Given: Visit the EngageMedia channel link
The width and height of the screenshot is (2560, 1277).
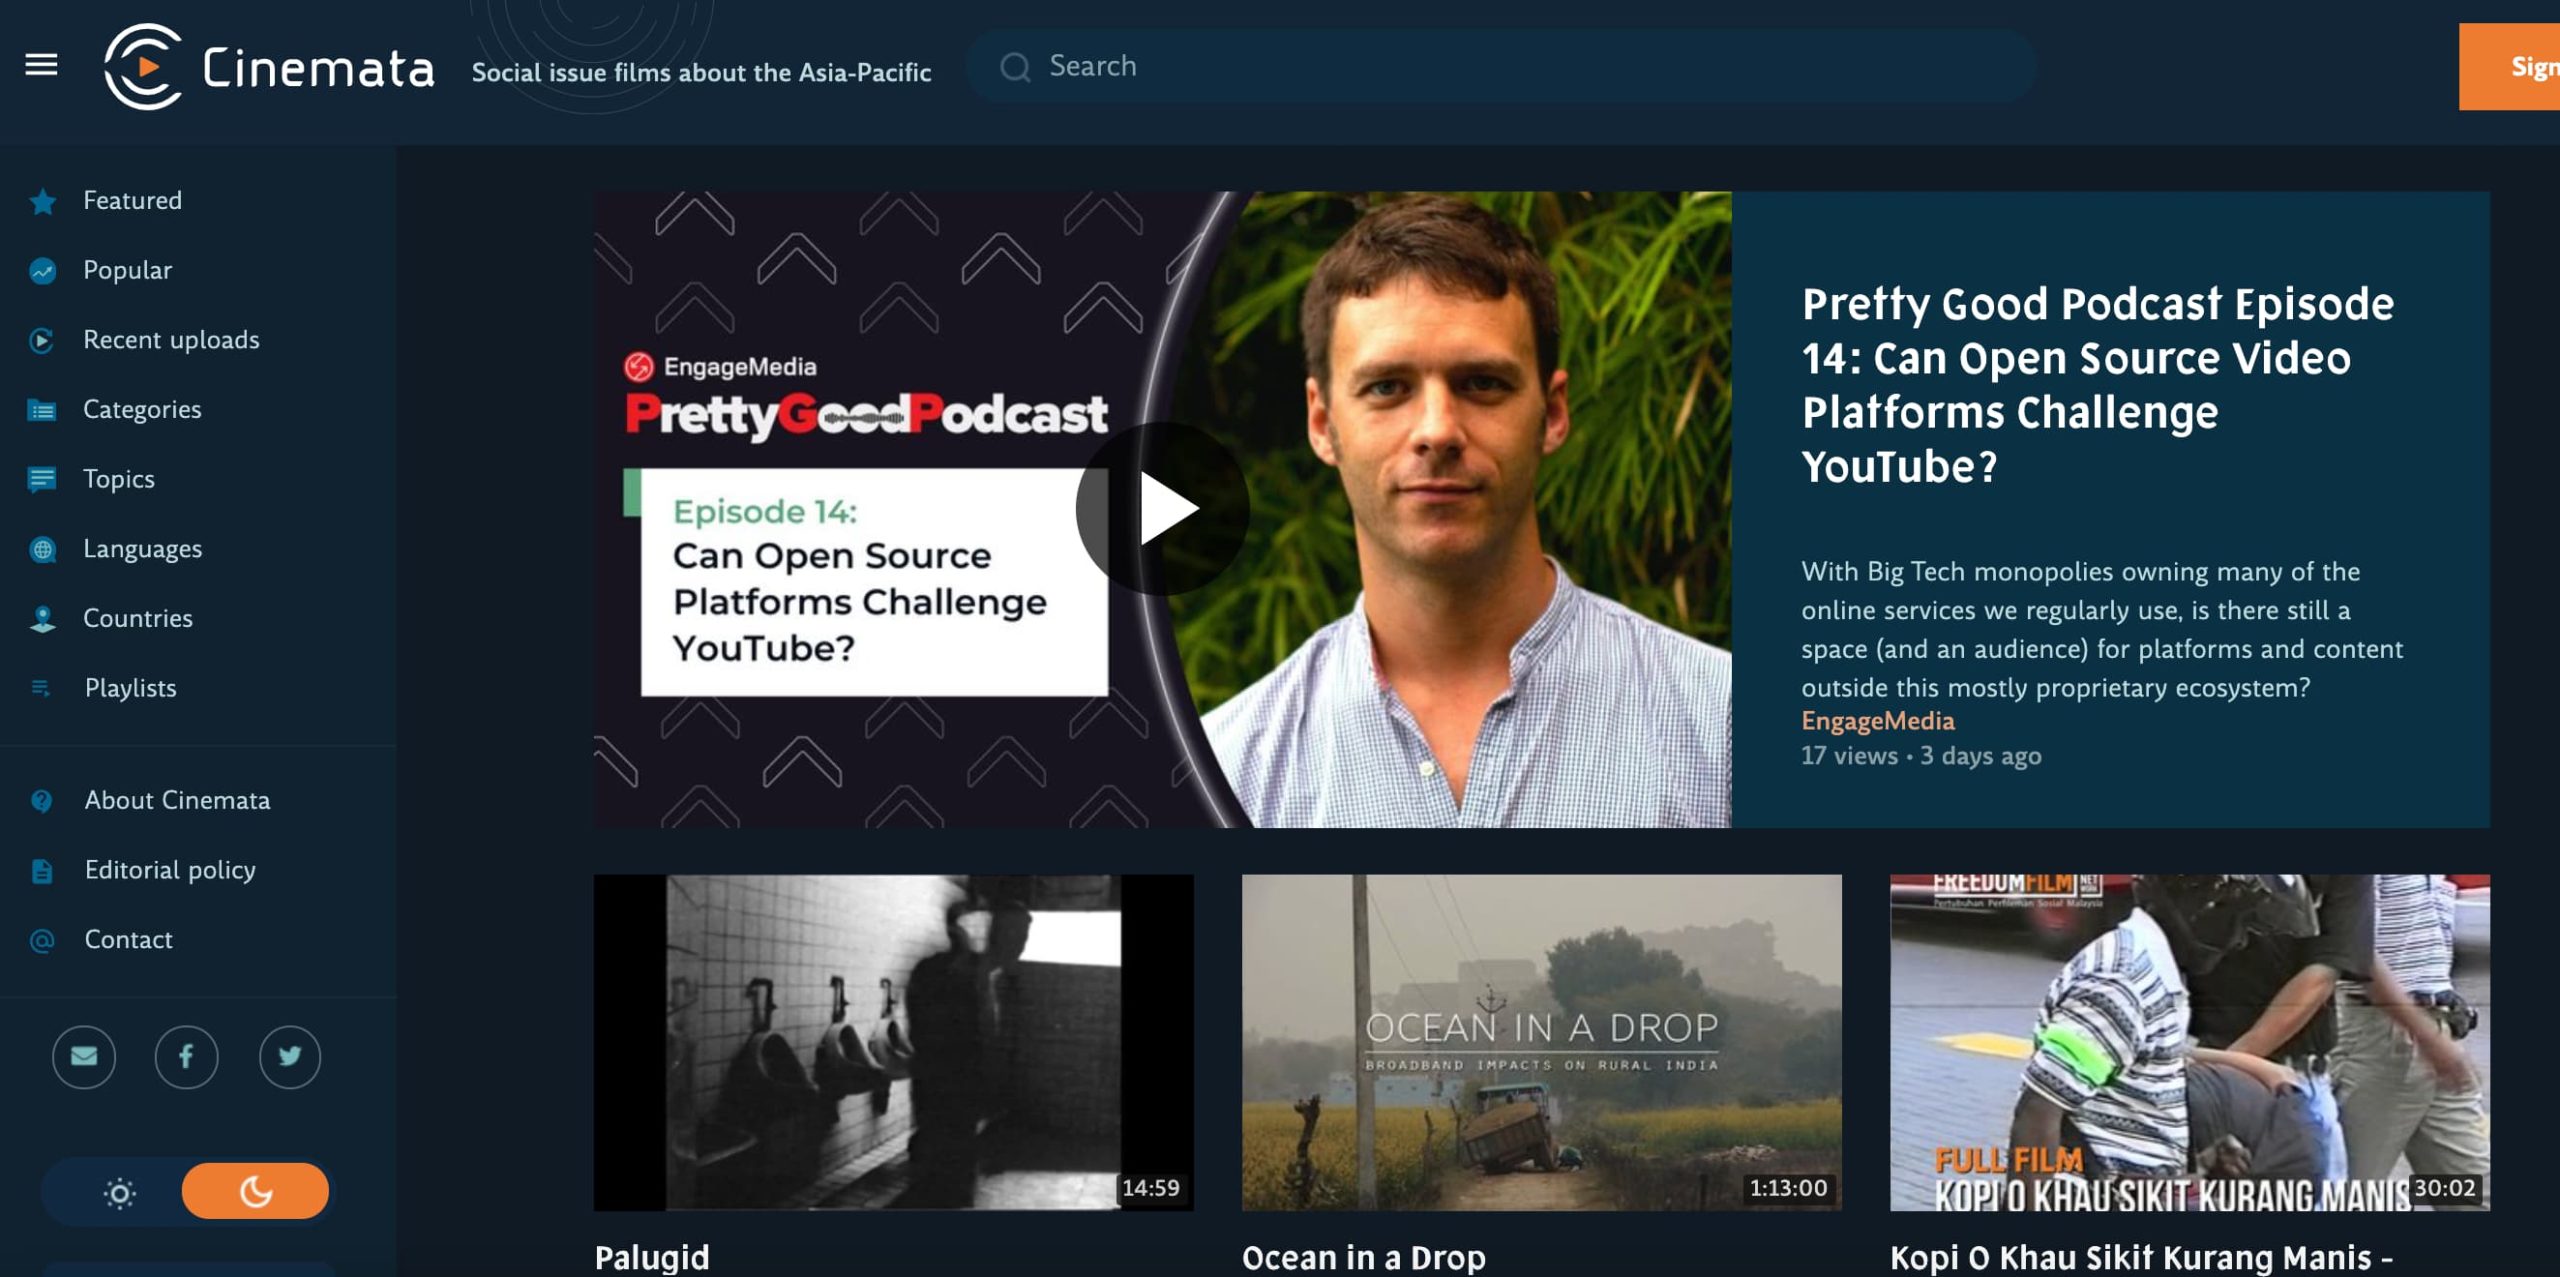Looking at the screenshot, I should pyautogui.click(x=1878, y=720).
